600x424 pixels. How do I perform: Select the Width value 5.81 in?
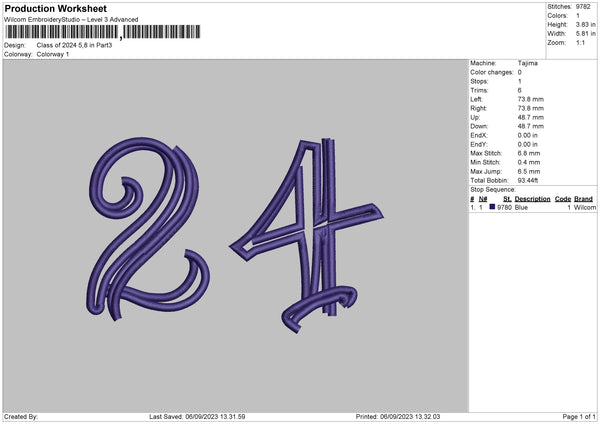pyautogui.click(x=585, y=34)
